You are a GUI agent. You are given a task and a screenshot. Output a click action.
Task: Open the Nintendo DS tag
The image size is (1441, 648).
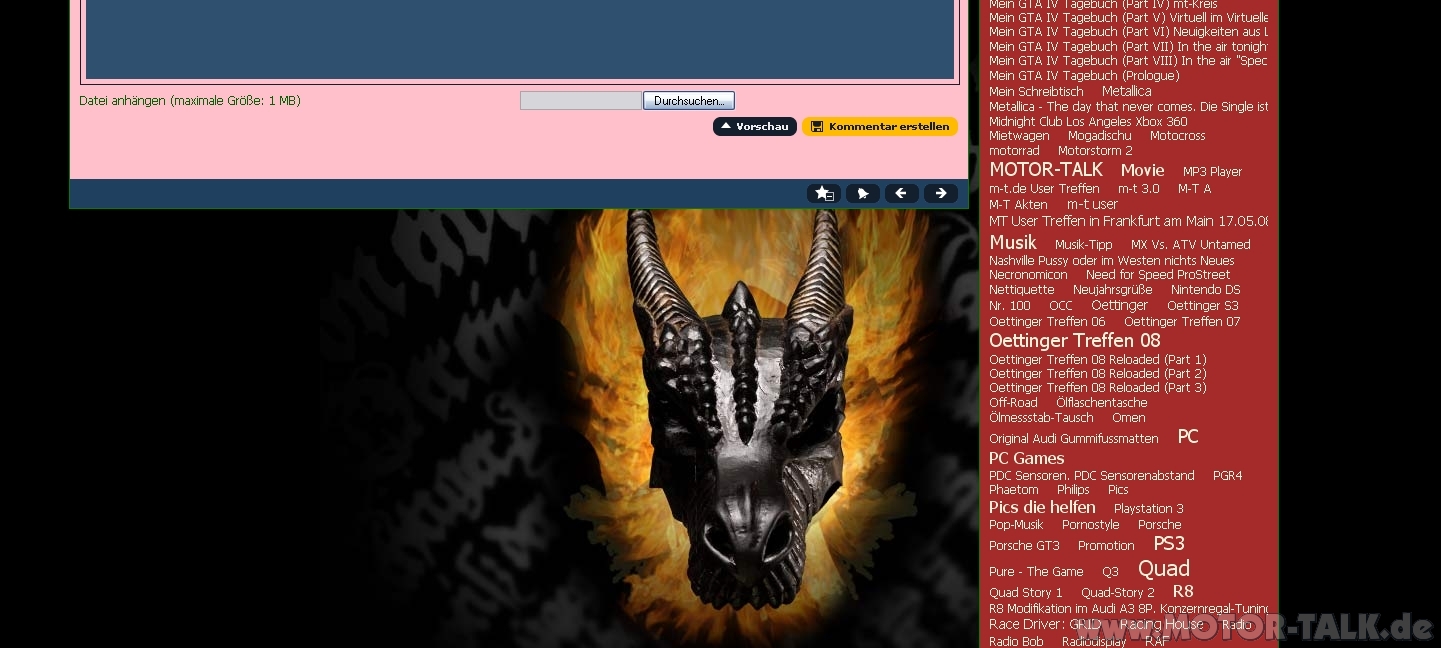pos(1206,290)
